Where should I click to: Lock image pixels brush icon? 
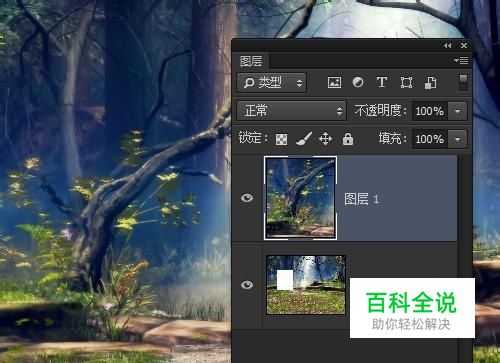[x=304, y=139]
